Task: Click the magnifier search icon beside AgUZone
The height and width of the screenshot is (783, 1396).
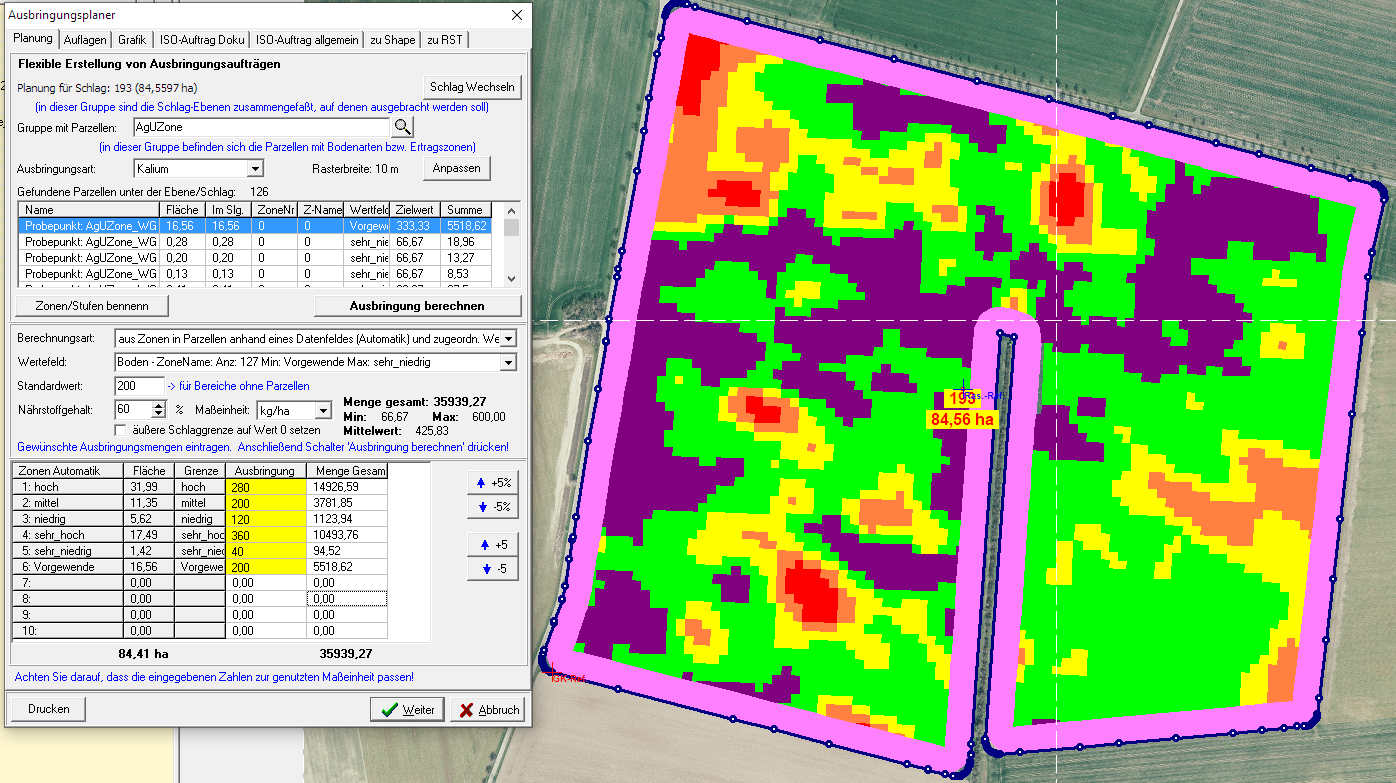Action: tap(402, 127)
